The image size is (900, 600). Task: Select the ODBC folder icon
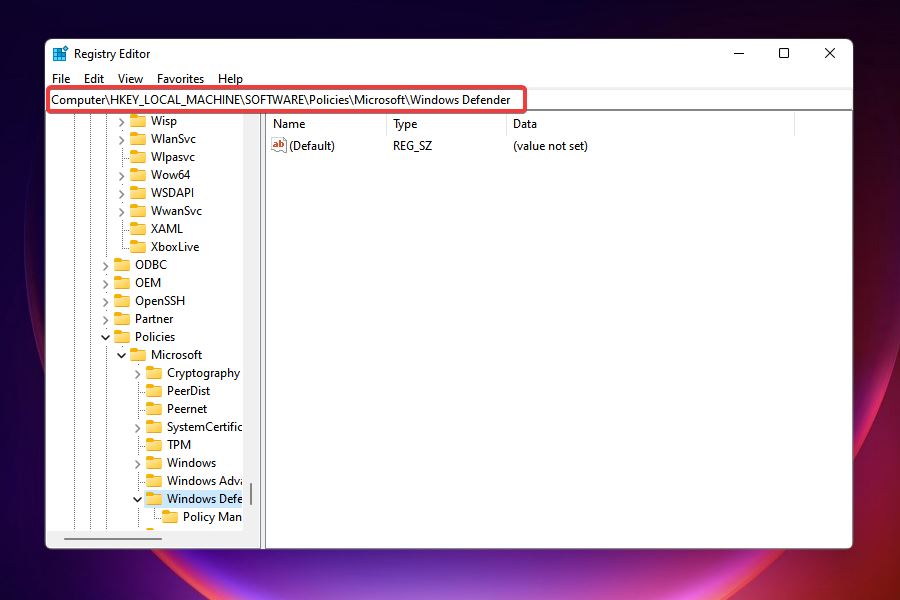click(123, 264)
